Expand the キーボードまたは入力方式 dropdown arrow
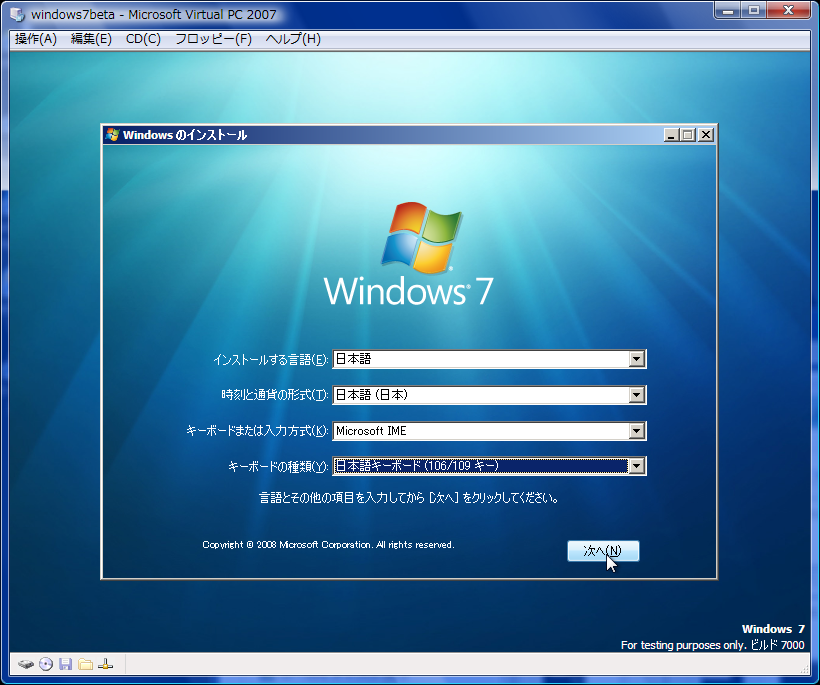The height and width of the screenshot is (685, 820). pyautogui.click(x=636, y=431)
